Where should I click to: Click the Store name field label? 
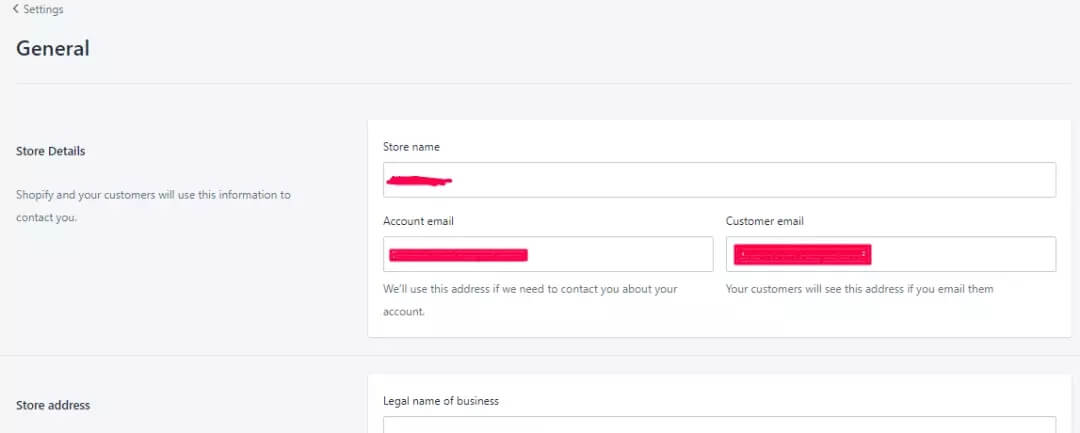pos(411,147)
